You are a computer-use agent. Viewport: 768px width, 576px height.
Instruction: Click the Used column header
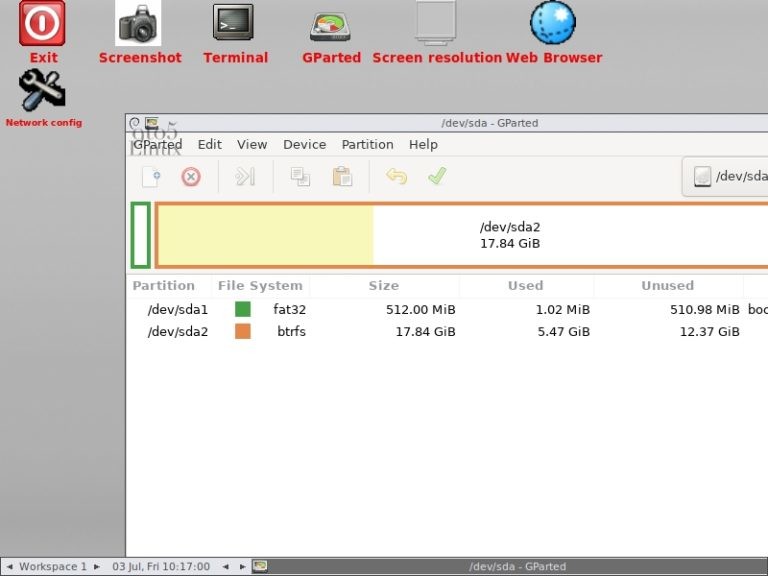[x=526, y=286]
